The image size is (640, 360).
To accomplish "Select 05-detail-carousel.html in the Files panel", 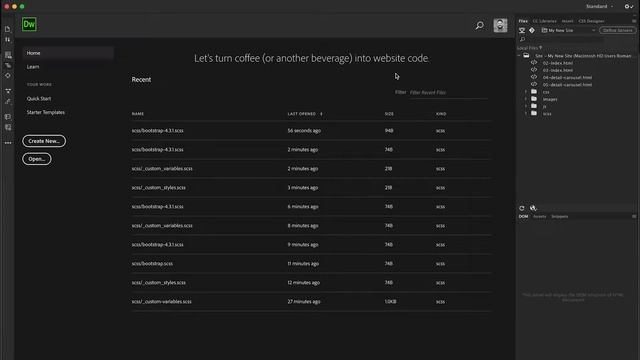I will [567, 85].
